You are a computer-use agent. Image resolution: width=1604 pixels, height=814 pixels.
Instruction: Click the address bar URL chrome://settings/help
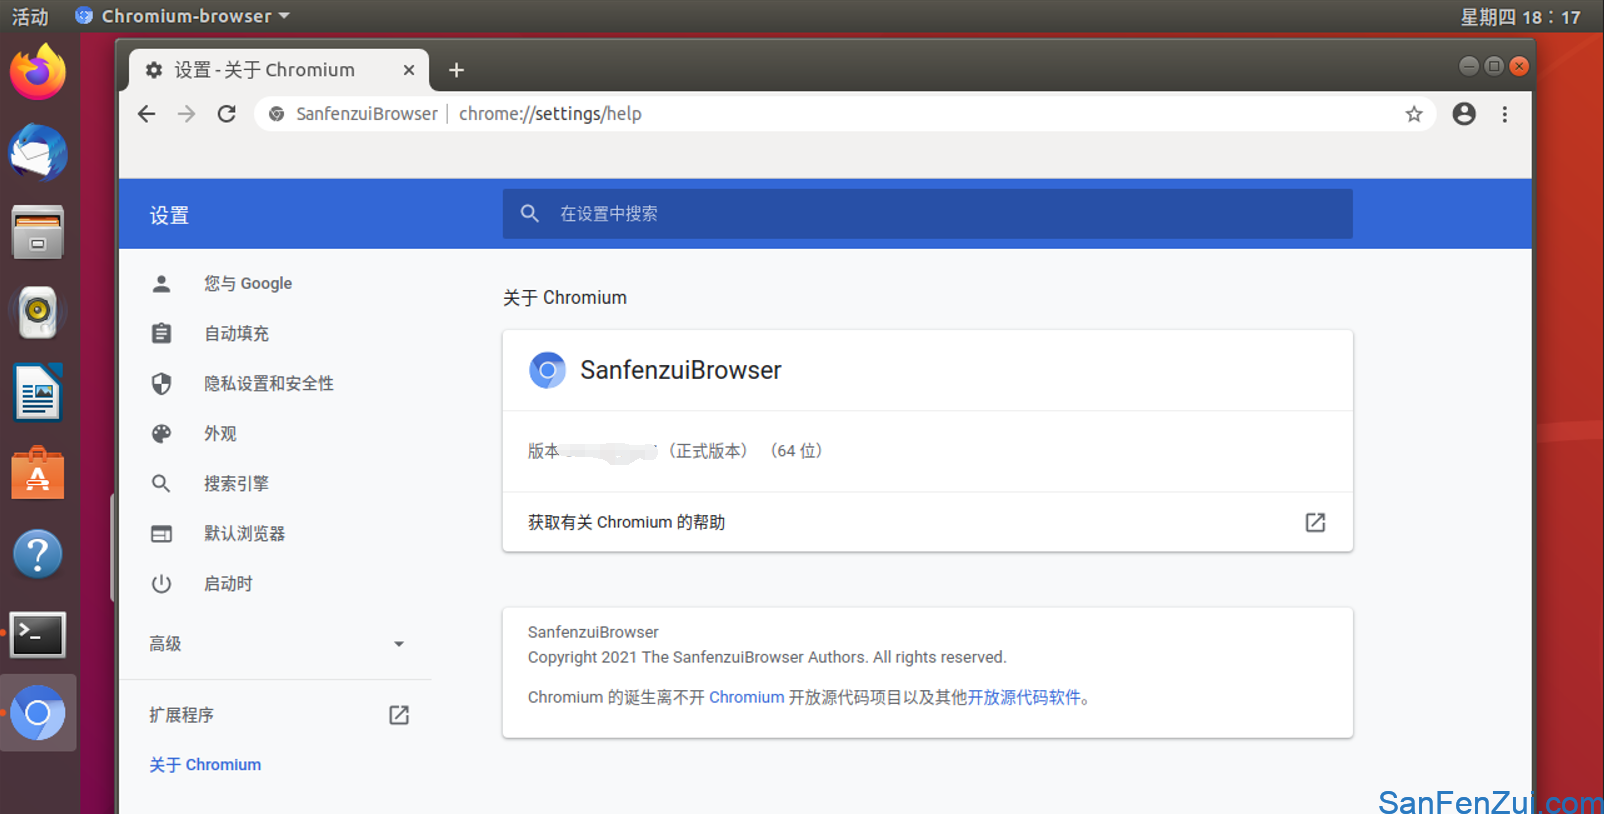[x=550, y=114]
